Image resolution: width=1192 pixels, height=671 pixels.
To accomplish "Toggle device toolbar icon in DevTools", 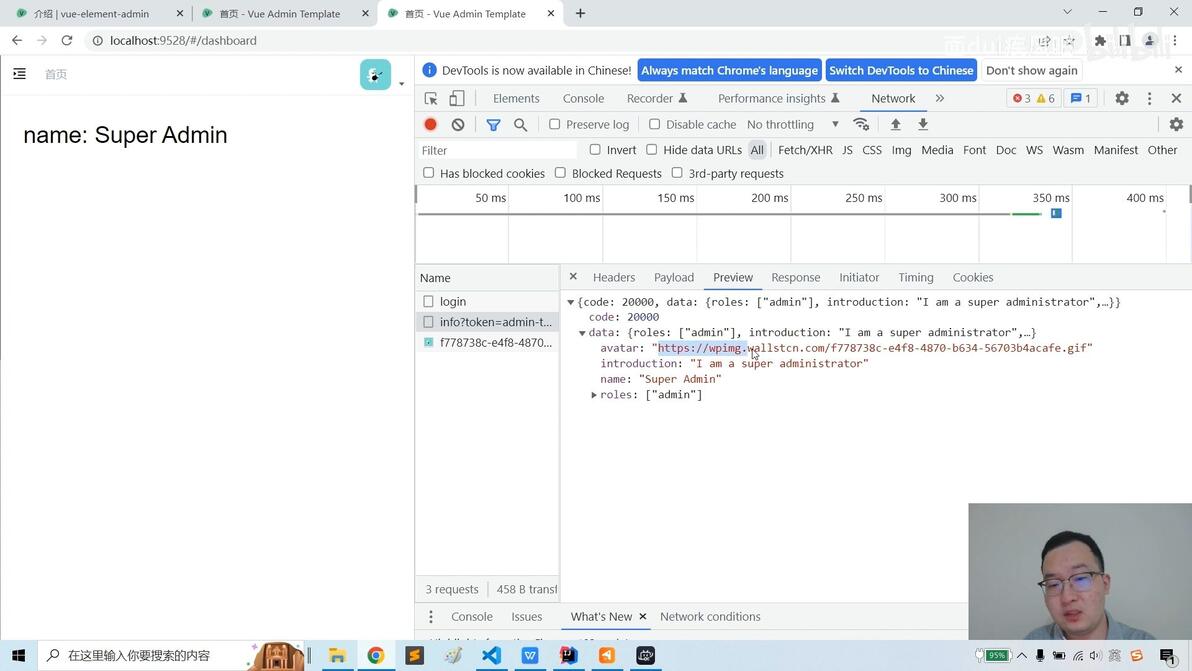I will coord(457,98).
